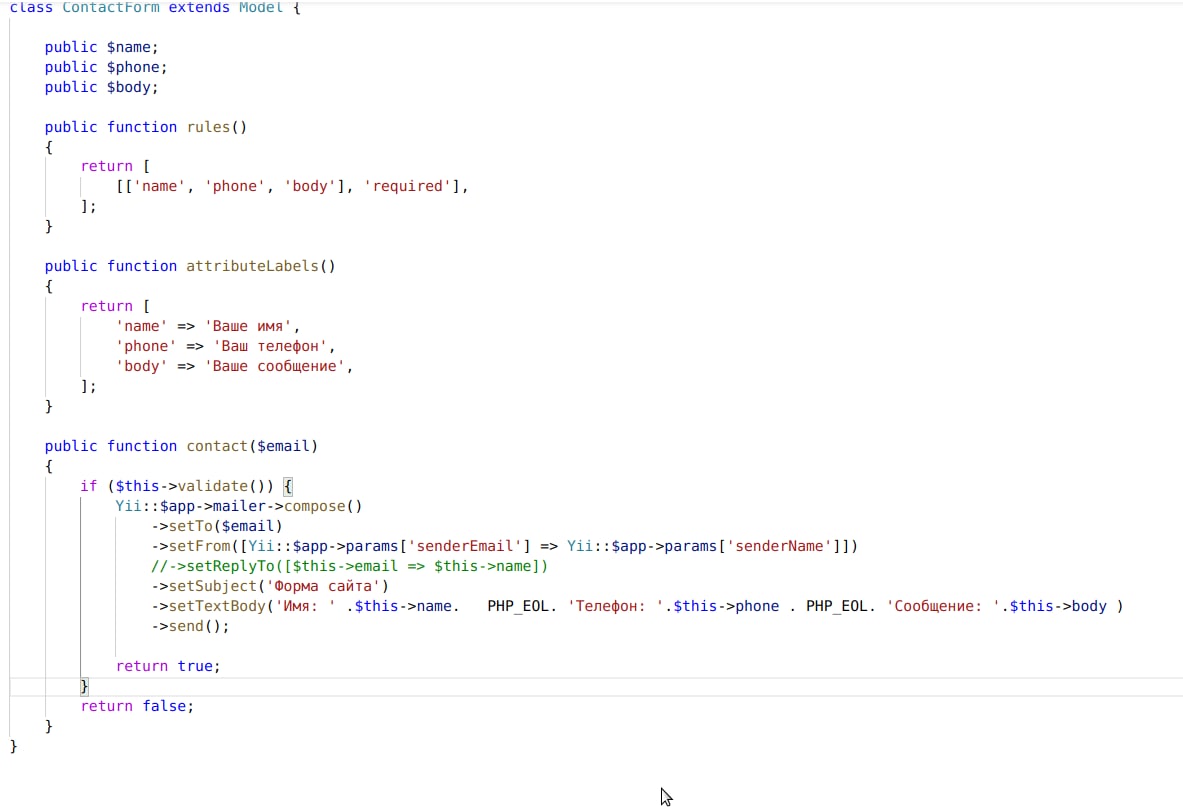The height and width of the screenshot is (808, 1183).
Task: Click the 'Сообщение: ' string in setTextBody
Action: tap(943, 606)
